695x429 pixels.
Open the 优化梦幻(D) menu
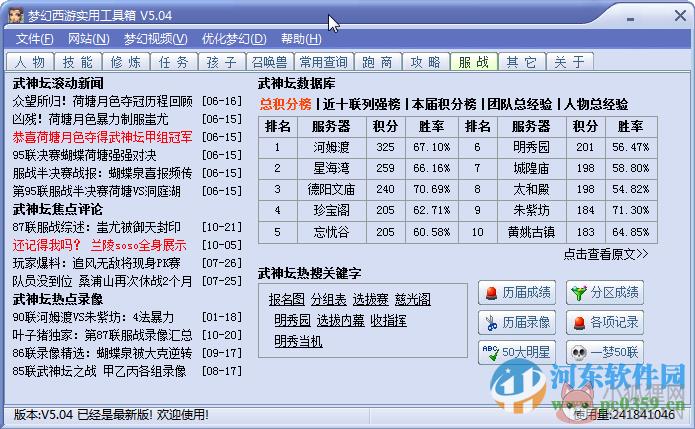[234, 39]
